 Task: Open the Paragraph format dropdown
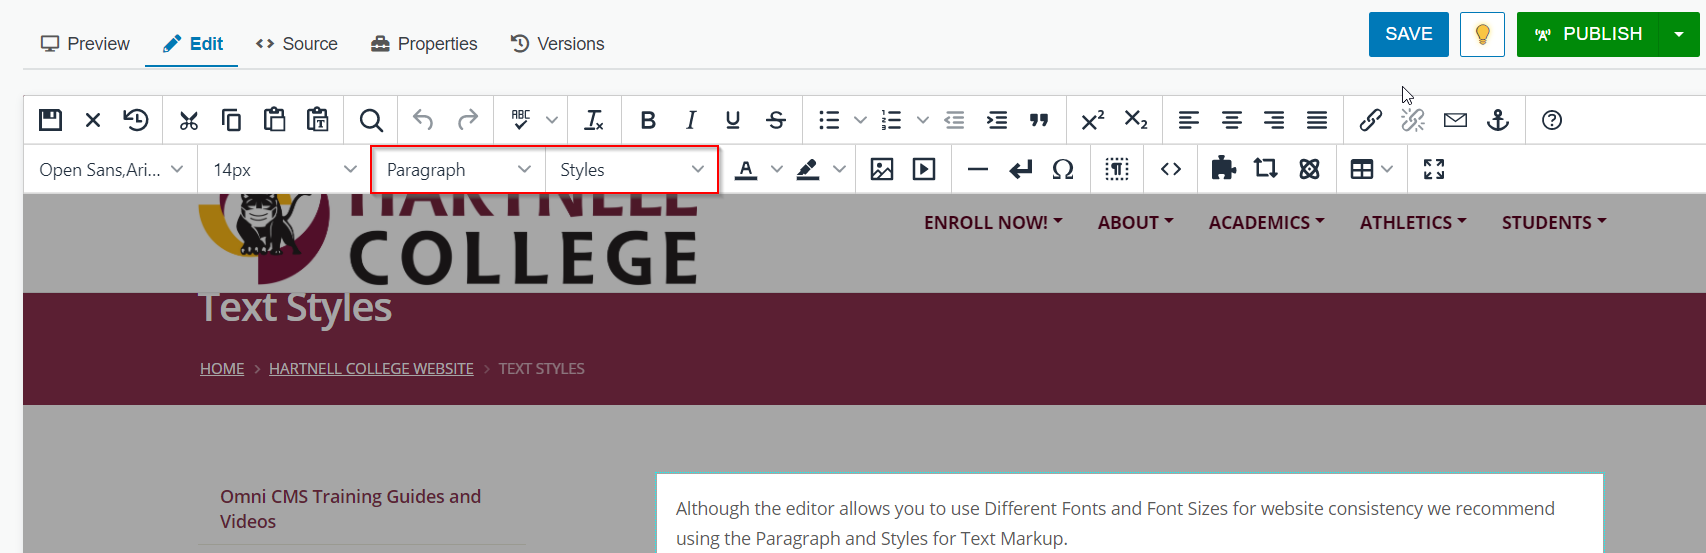[458, 170]
